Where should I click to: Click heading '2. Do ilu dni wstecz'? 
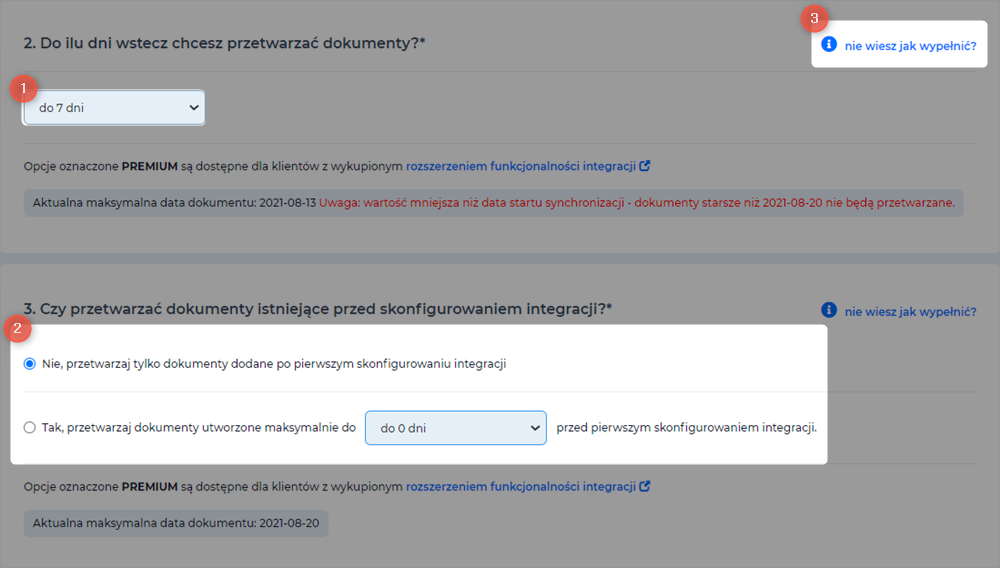(224, 43)
